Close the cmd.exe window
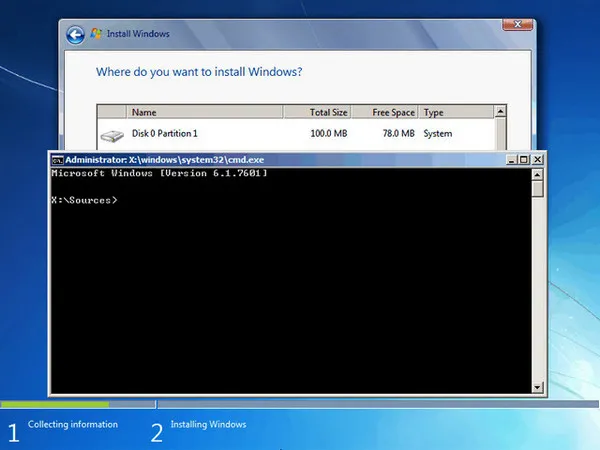The height and width of the screenshot is (450, 600). tap(537, 160)
